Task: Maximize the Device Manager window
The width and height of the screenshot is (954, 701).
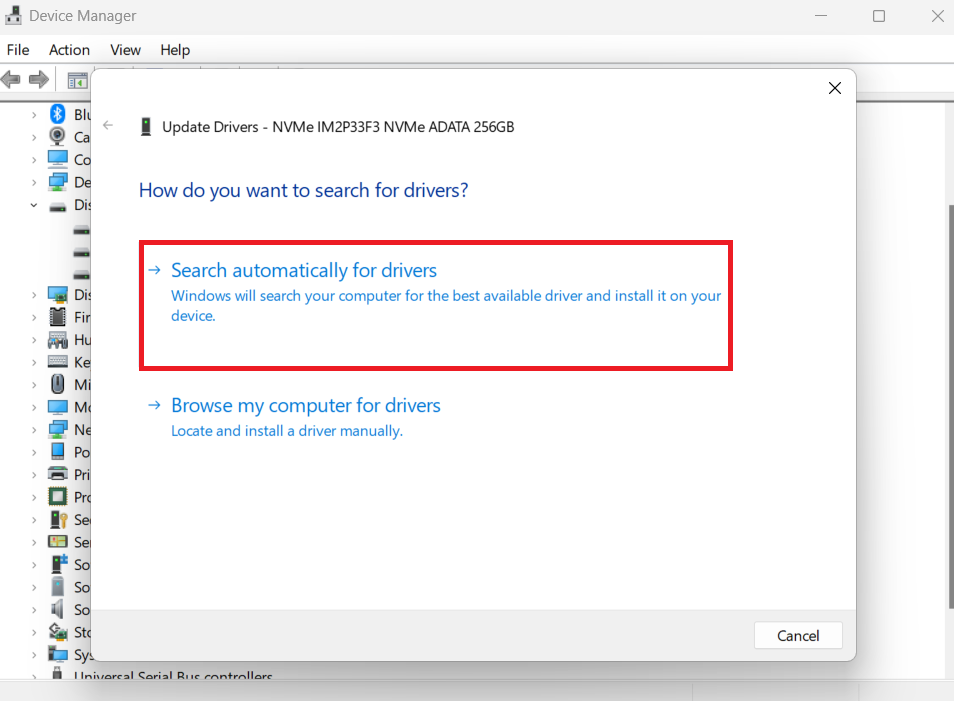Action: (879, 16)
